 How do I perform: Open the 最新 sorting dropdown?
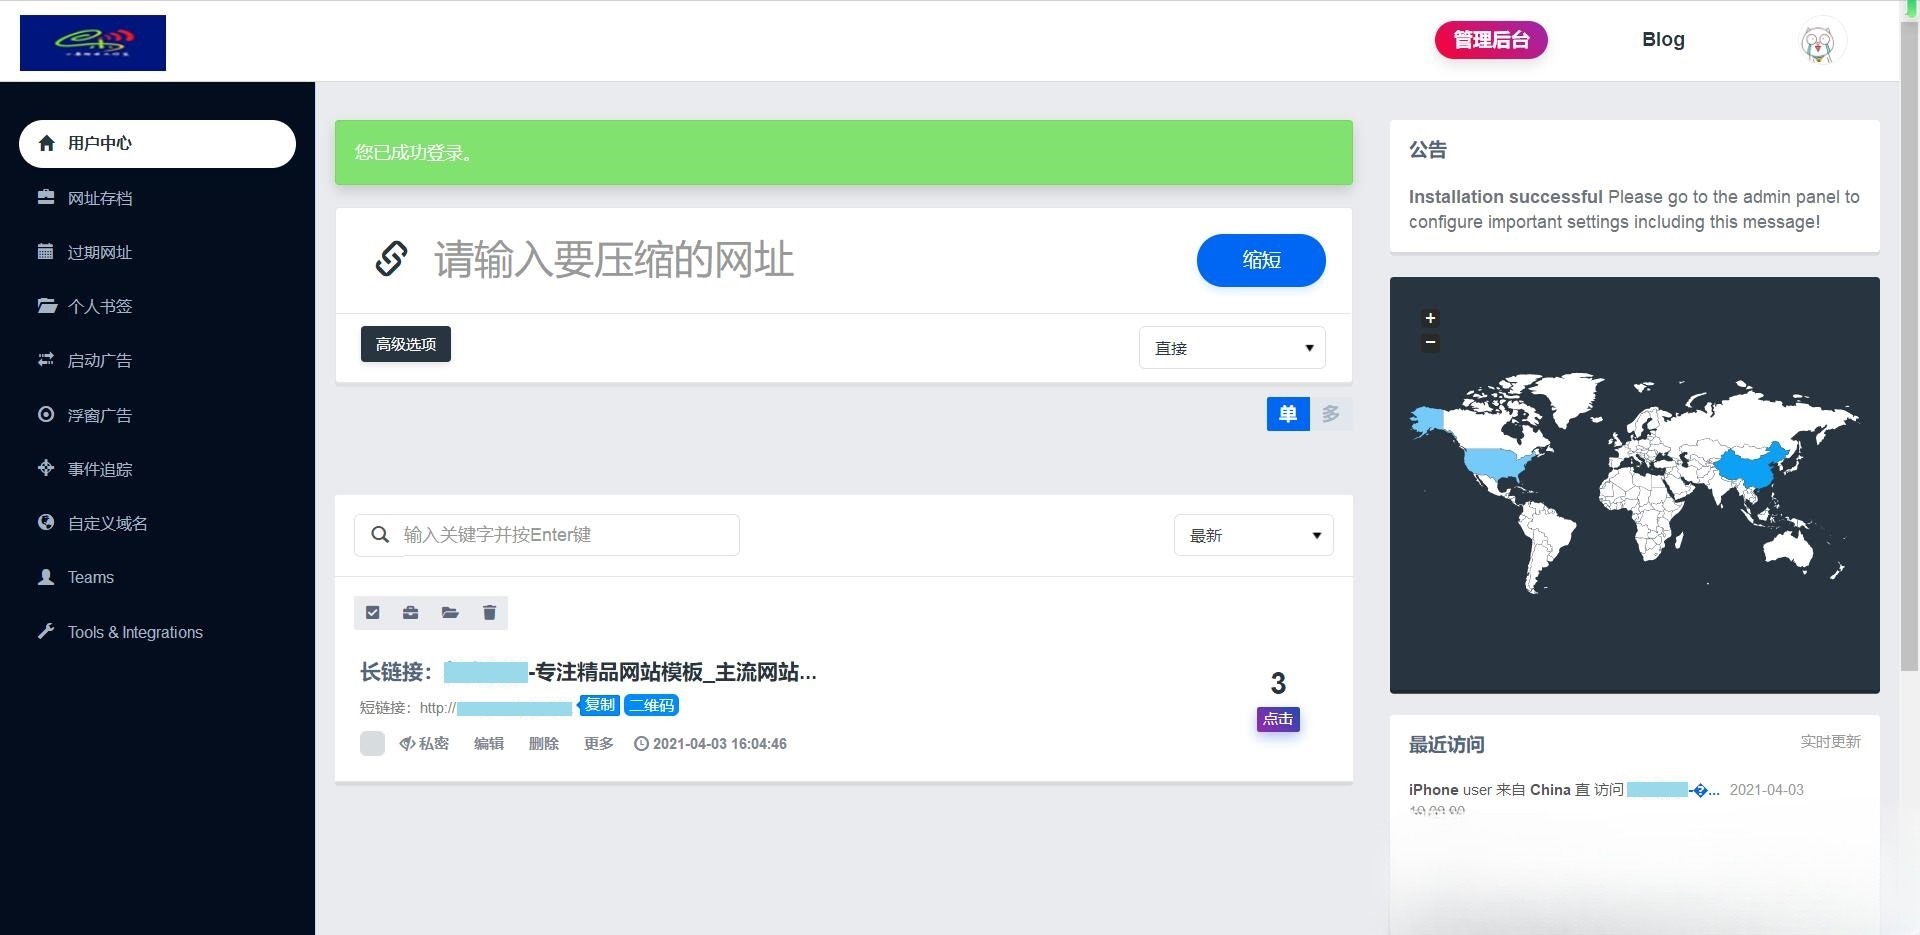coord(1253,535)
